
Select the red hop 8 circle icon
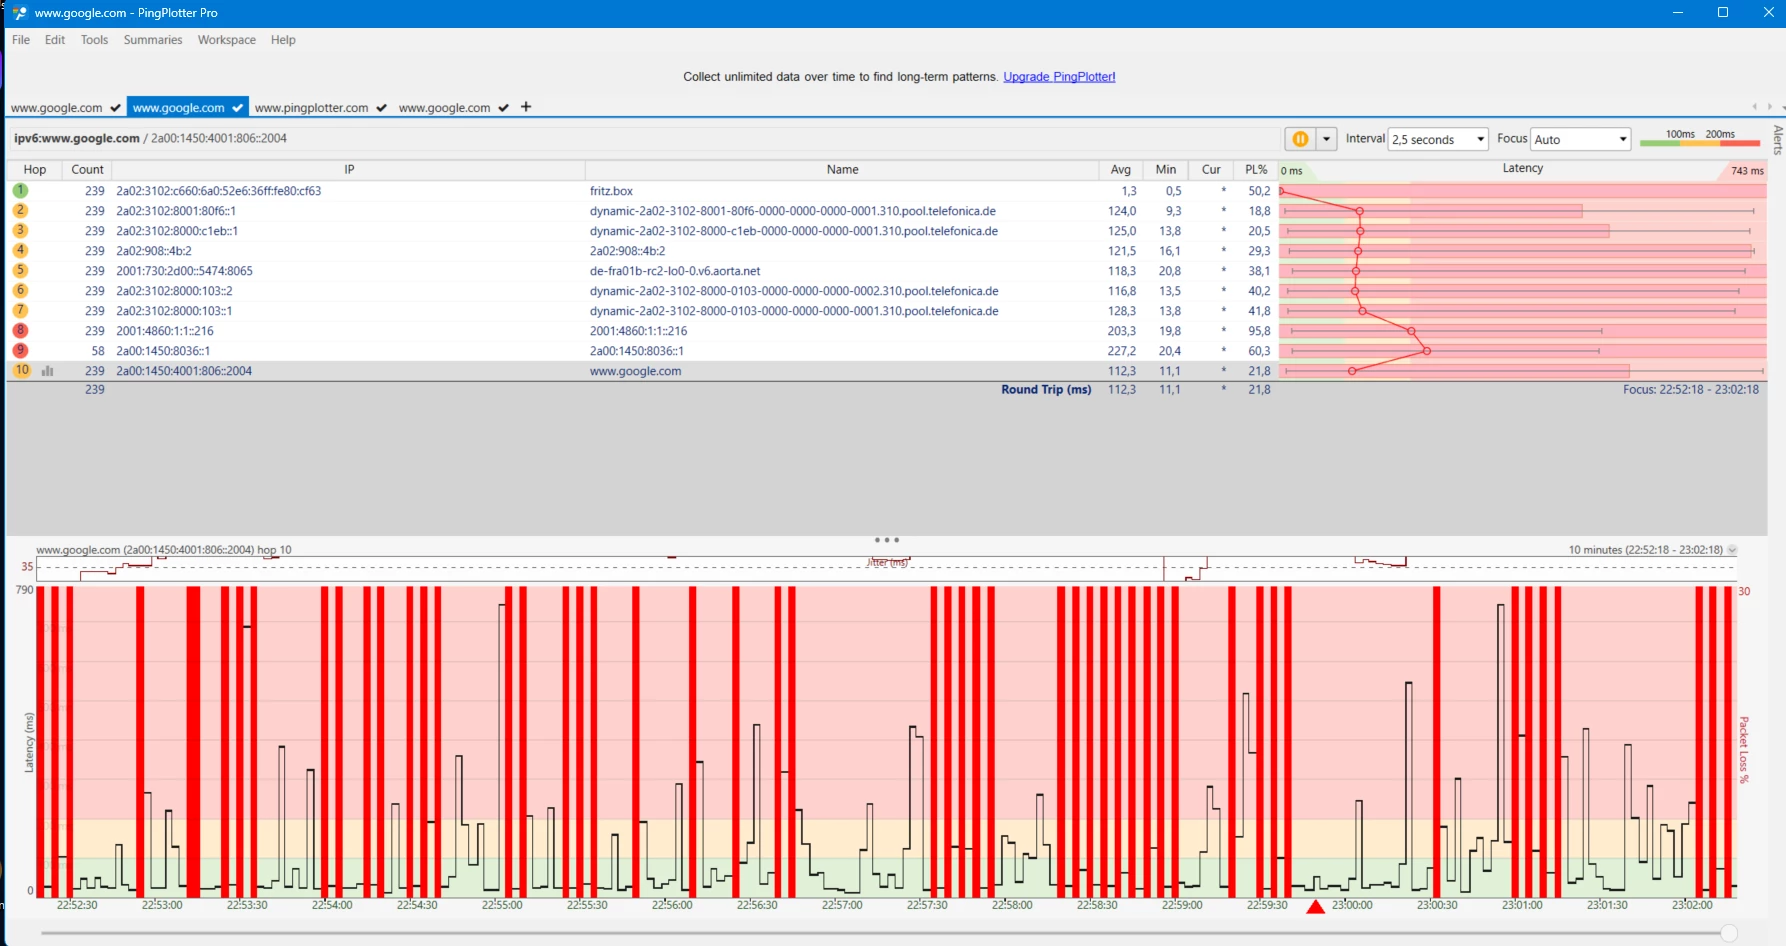[20, 330]
